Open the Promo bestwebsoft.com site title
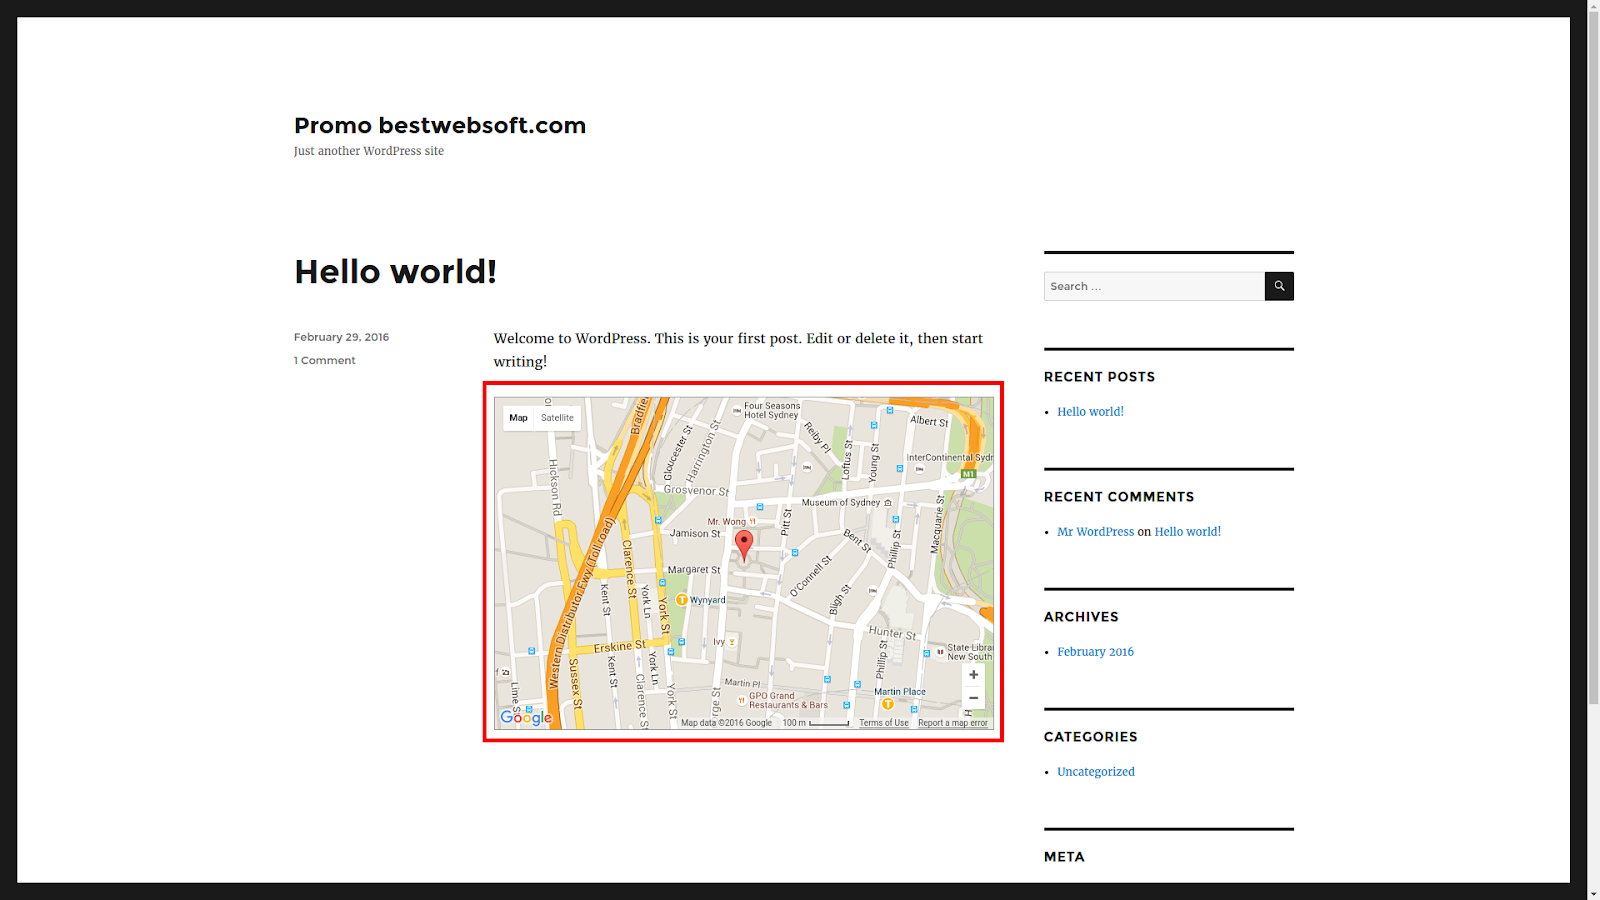Image resolution: width=1600 pixels, height=900 pixels. pyautogui.click(x=440, y=125)
